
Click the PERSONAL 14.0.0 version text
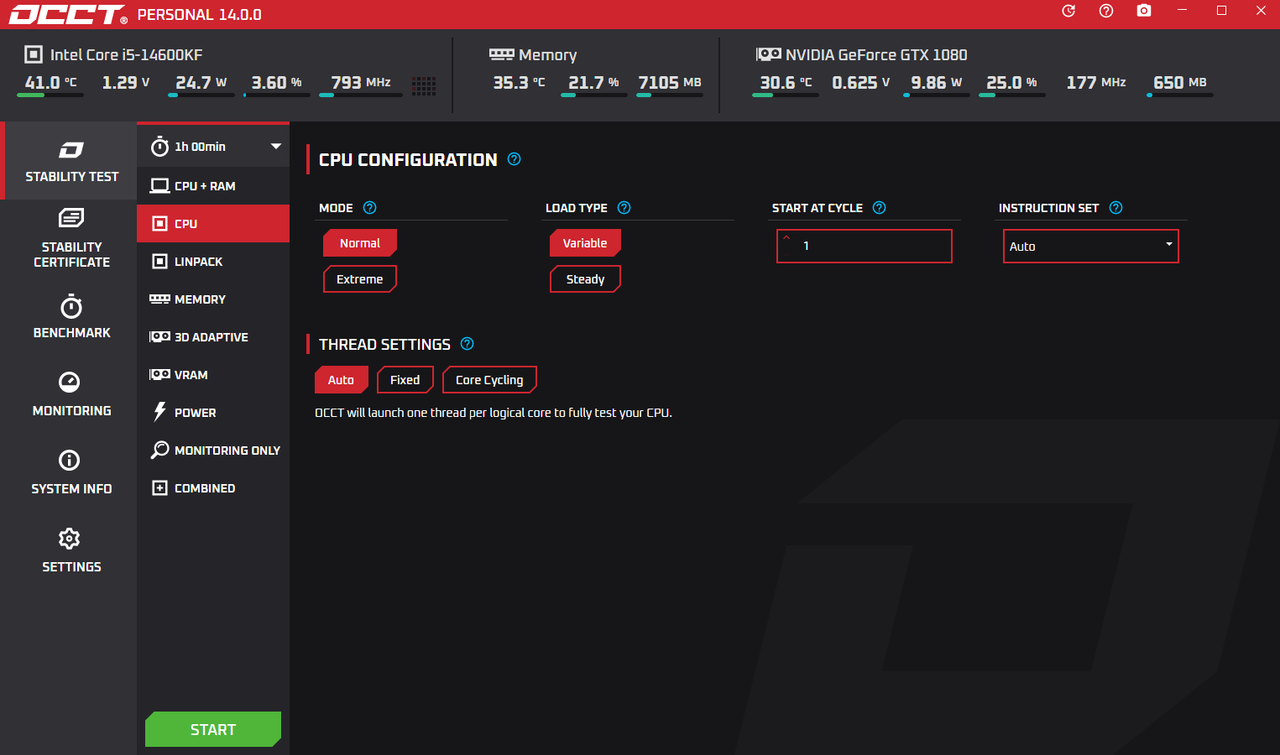click(x=199, y=15)
